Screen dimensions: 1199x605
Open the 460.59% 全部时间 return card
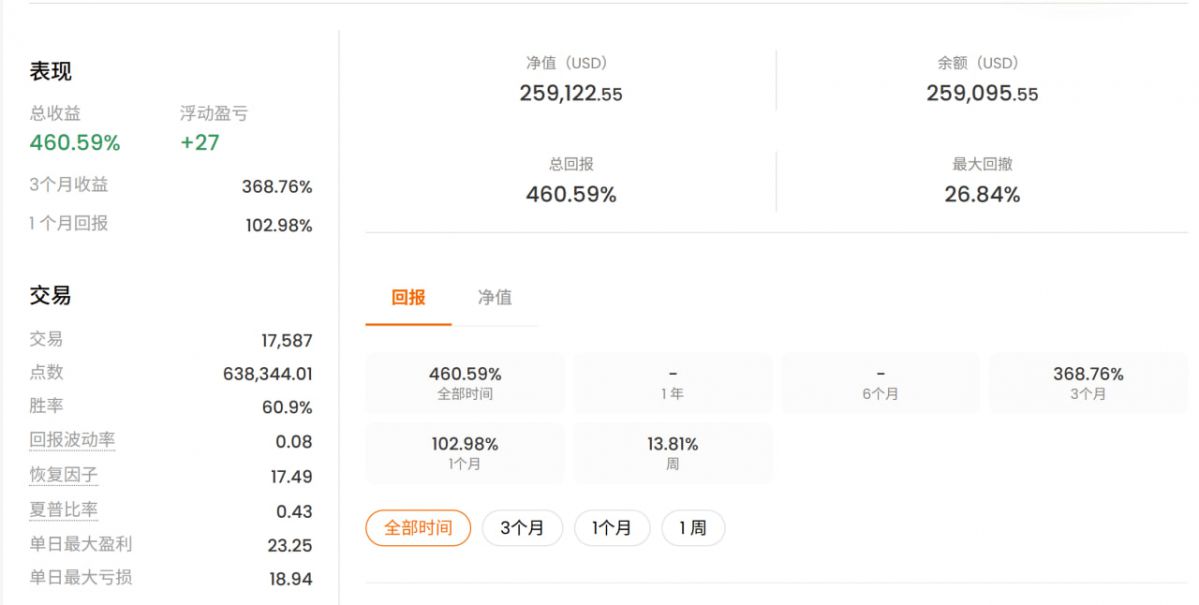tap(465, 382)
